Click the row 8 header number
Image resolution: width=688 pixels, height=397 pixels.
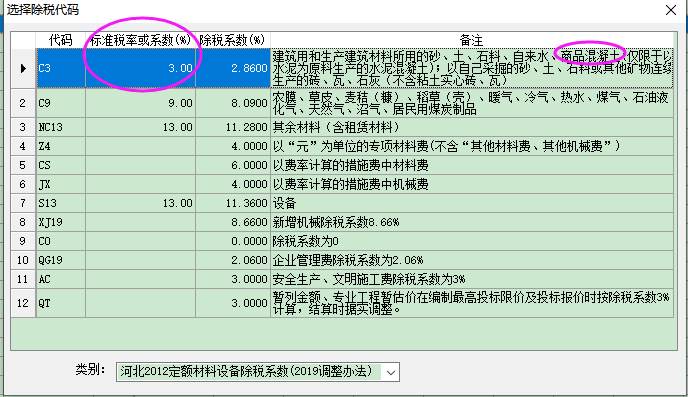point(23,222)
